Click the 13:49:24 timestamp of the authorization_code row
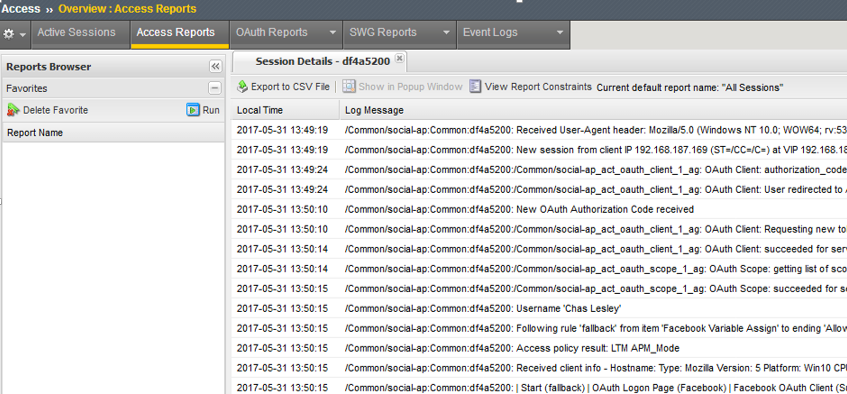847x394 pixels. [x=282, y=170]
